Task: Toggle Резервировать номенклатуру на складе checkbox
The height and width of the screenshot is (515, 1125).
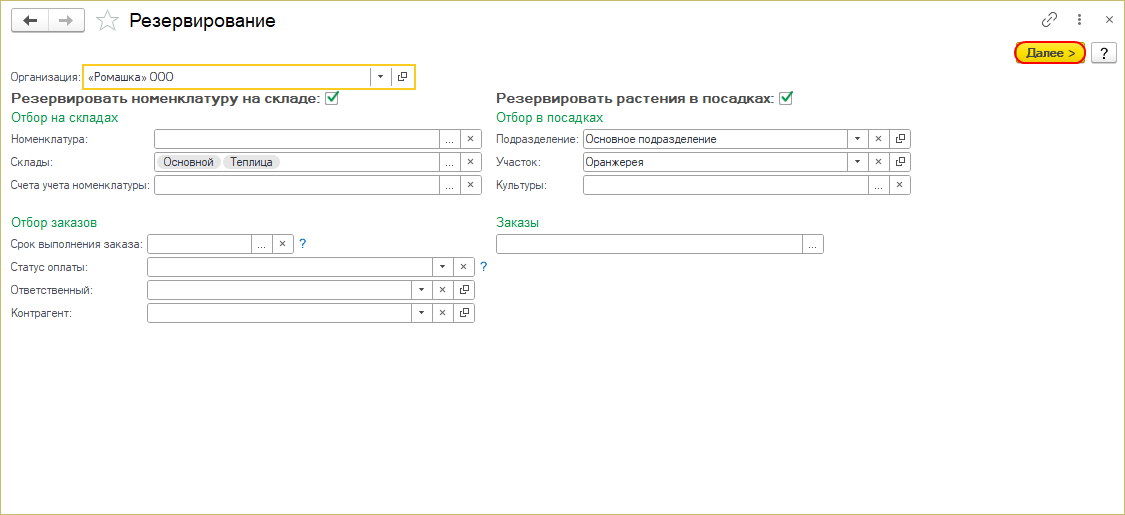Action: [x=331, y=98]
